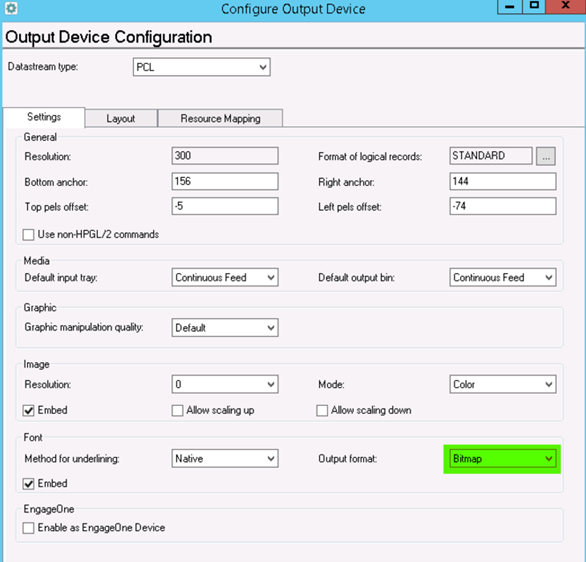
Task: Open the Method for underlining dropdown
Action: coord(225,458)
